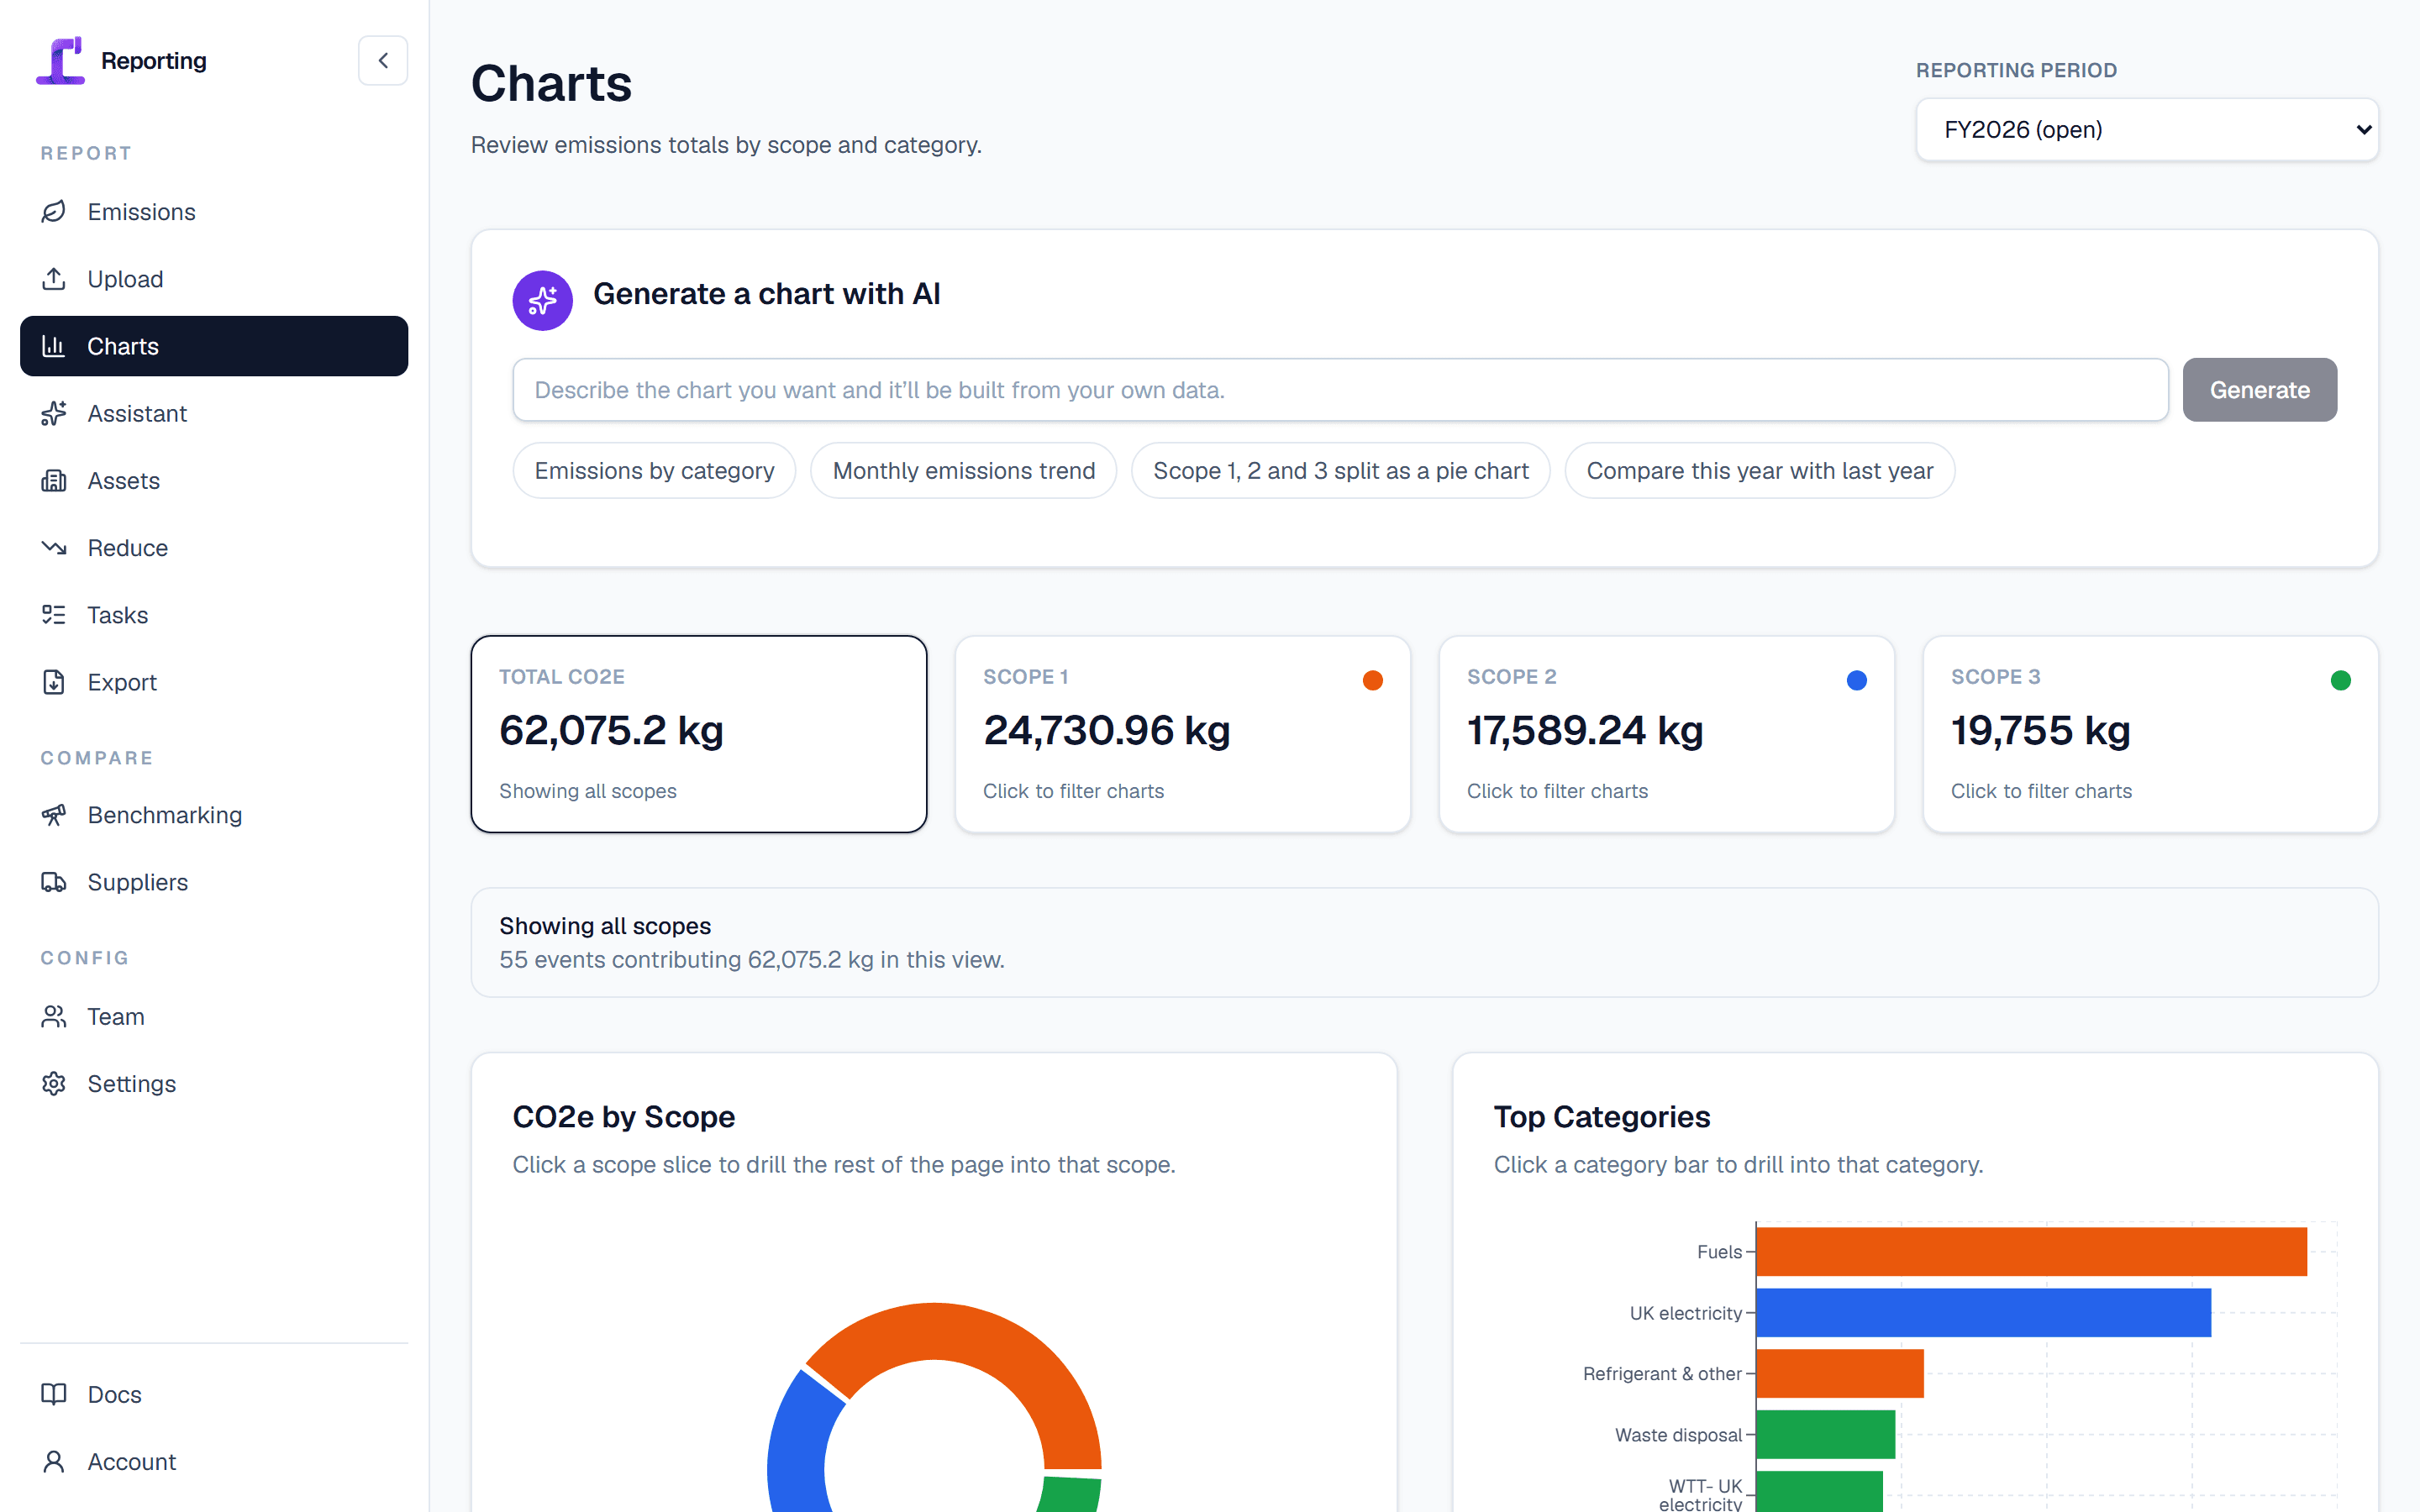Screen dimensions: 2420x1512
Task: Click the Team people icon
Action: [54, 1016]
